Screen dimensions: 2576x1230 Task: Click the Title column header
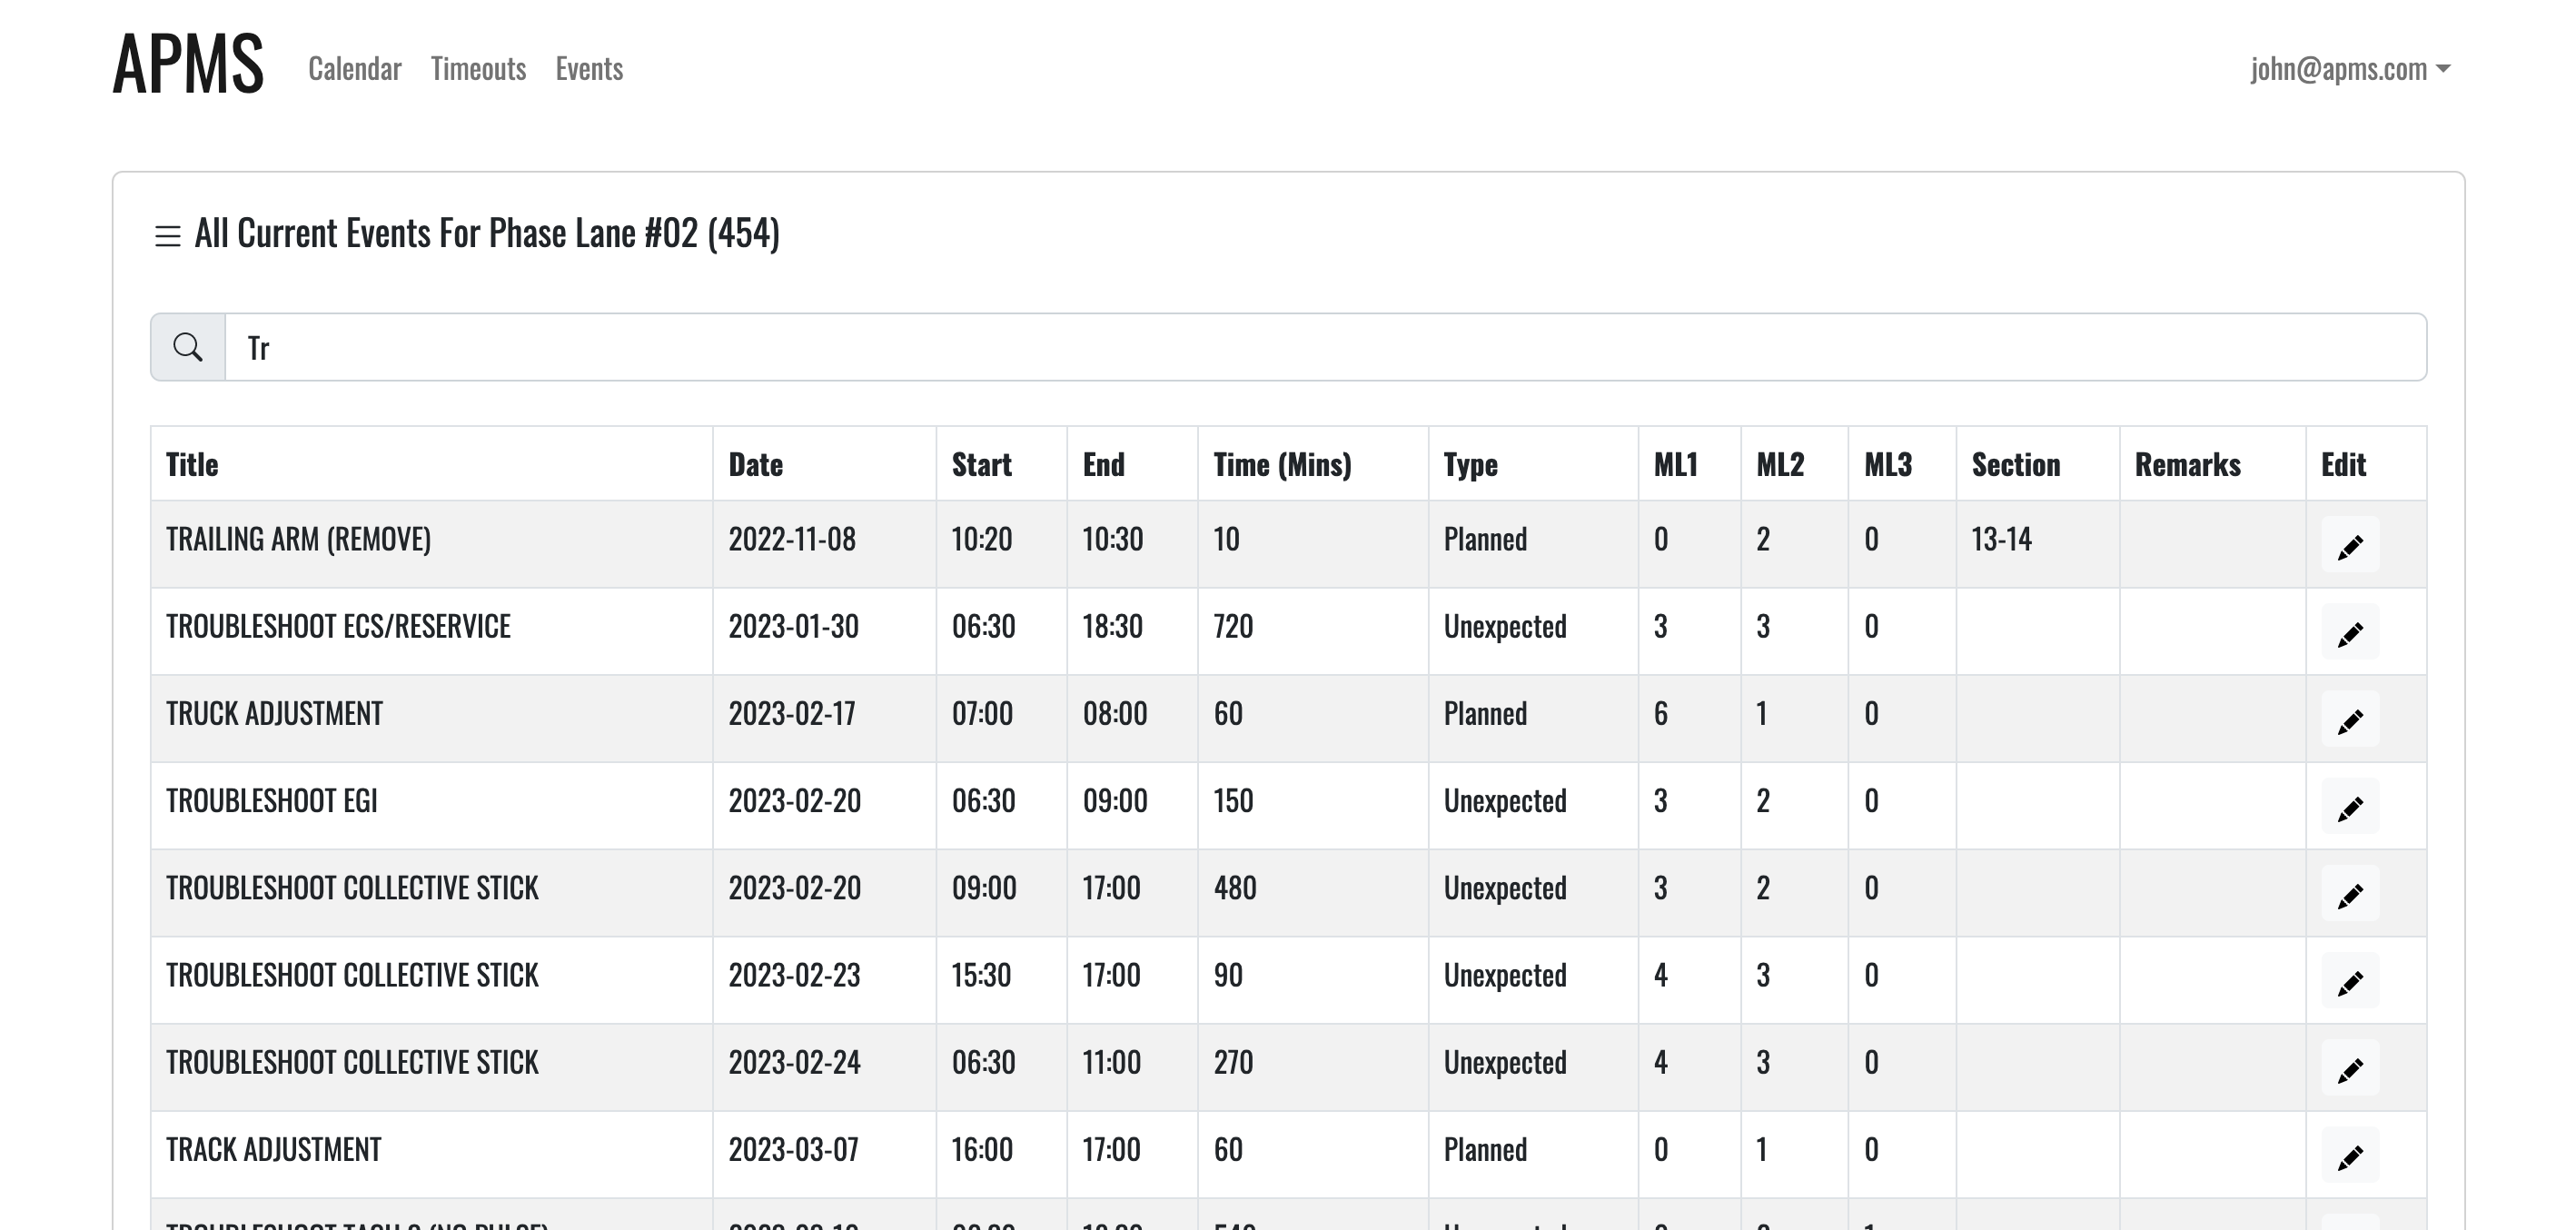[x=192, y=464]
